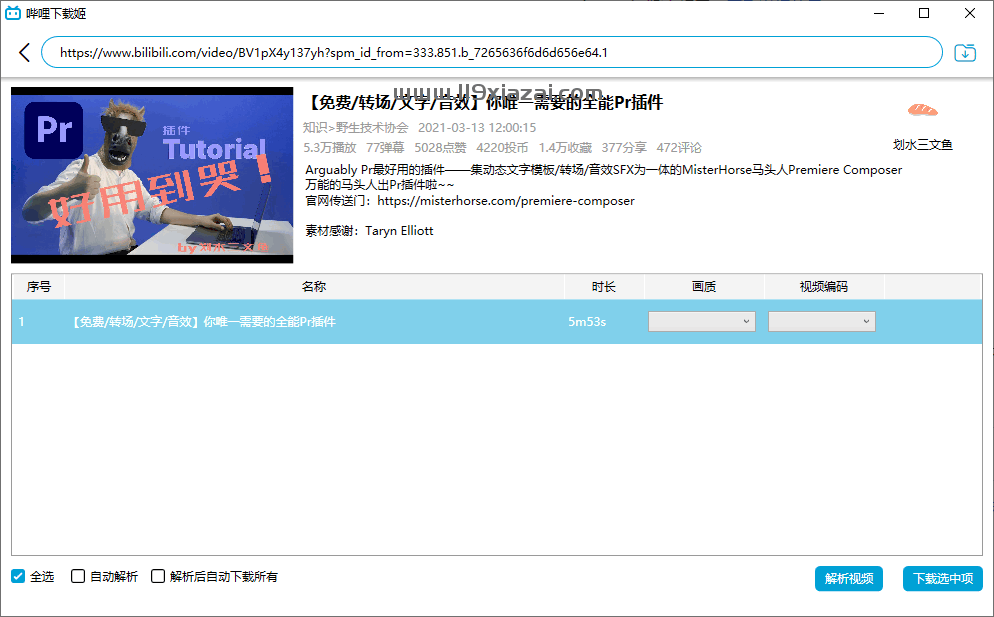Toggle the 全选 checkbox
This screenshot has width=994, height=617.
point(18,576)
